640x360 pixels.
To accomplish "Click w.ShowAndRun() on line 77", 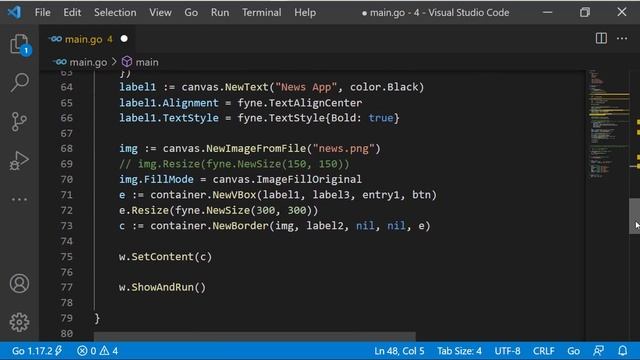I will (162, 287).
